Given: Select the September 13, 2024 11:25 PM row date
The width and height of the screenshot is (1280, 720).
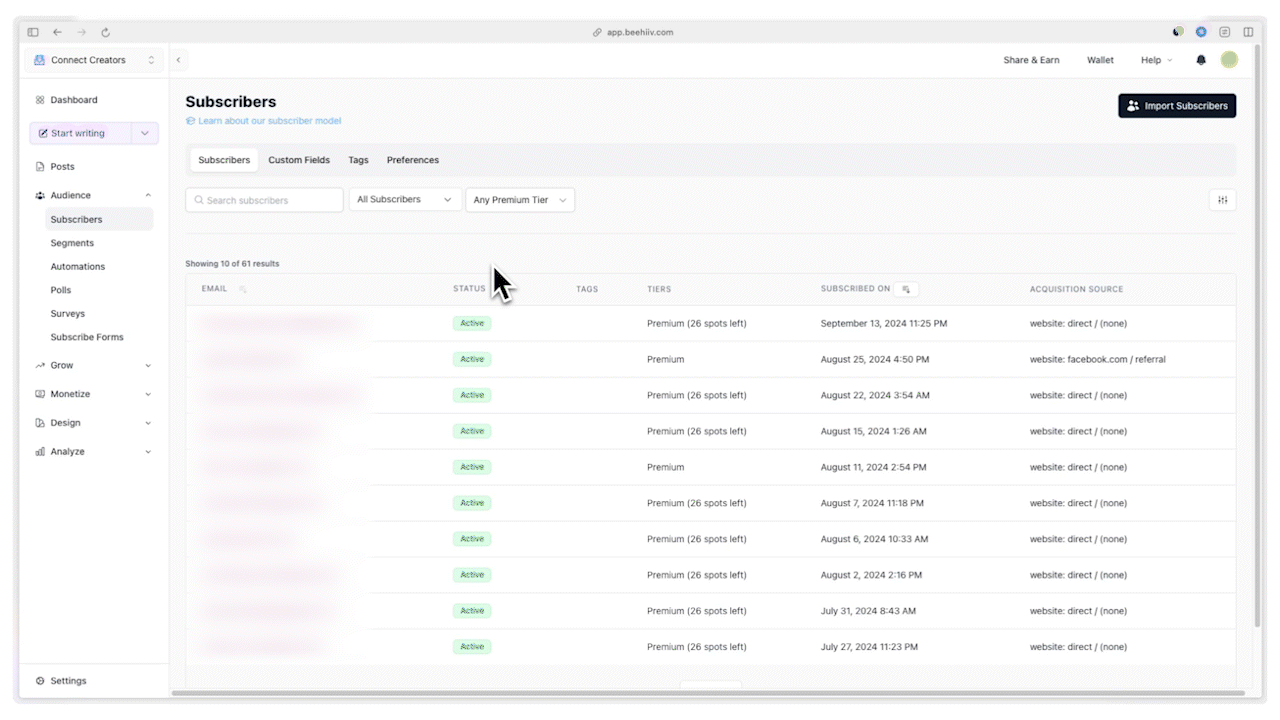Looking at the screenshot, I should pyautogui.click(x=884, y=324).
